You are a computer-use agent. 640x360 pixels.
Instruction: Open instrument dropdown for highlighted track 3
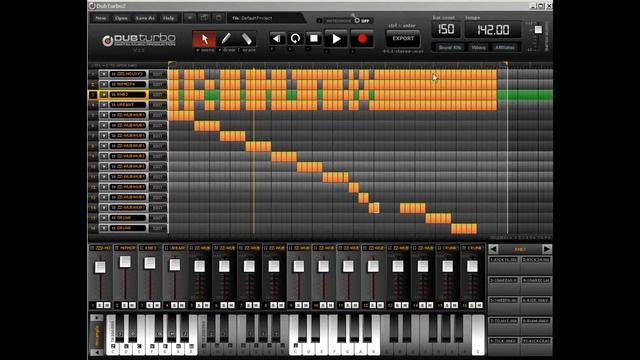pos(104,94)
